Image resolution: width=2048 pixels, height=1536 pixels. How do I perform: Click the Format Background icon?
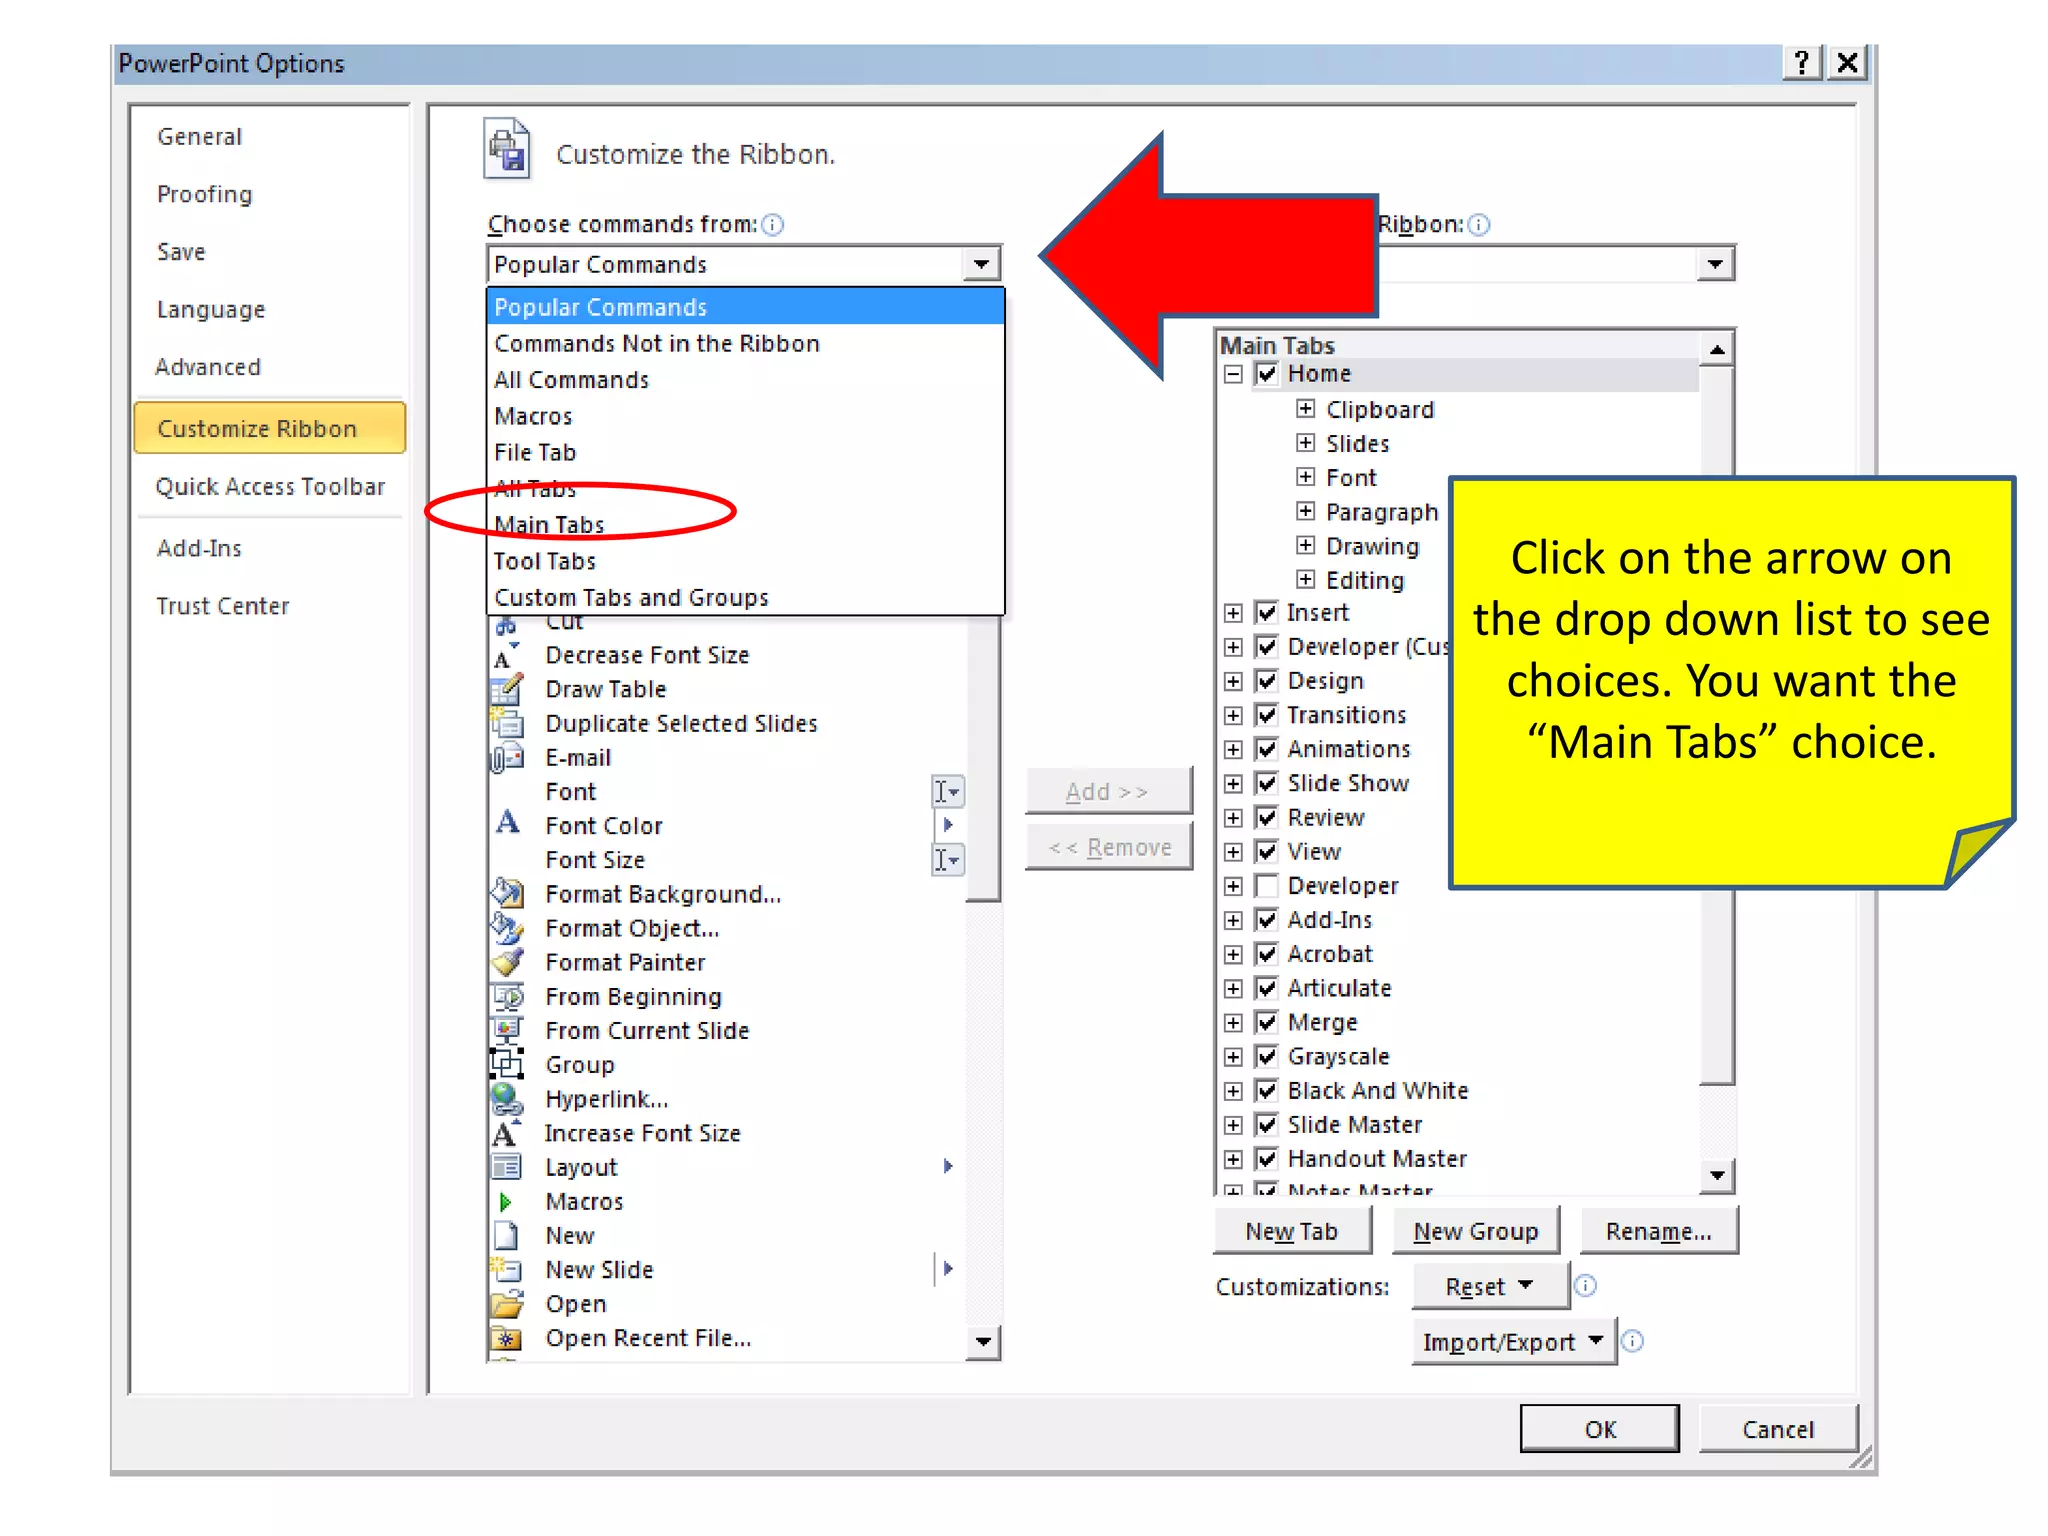click(x=507, y=893)
